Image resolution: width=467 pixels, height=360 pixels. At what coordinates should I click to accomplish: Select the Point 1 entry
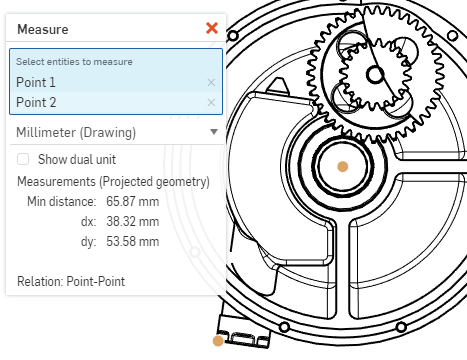pos(116,82)
